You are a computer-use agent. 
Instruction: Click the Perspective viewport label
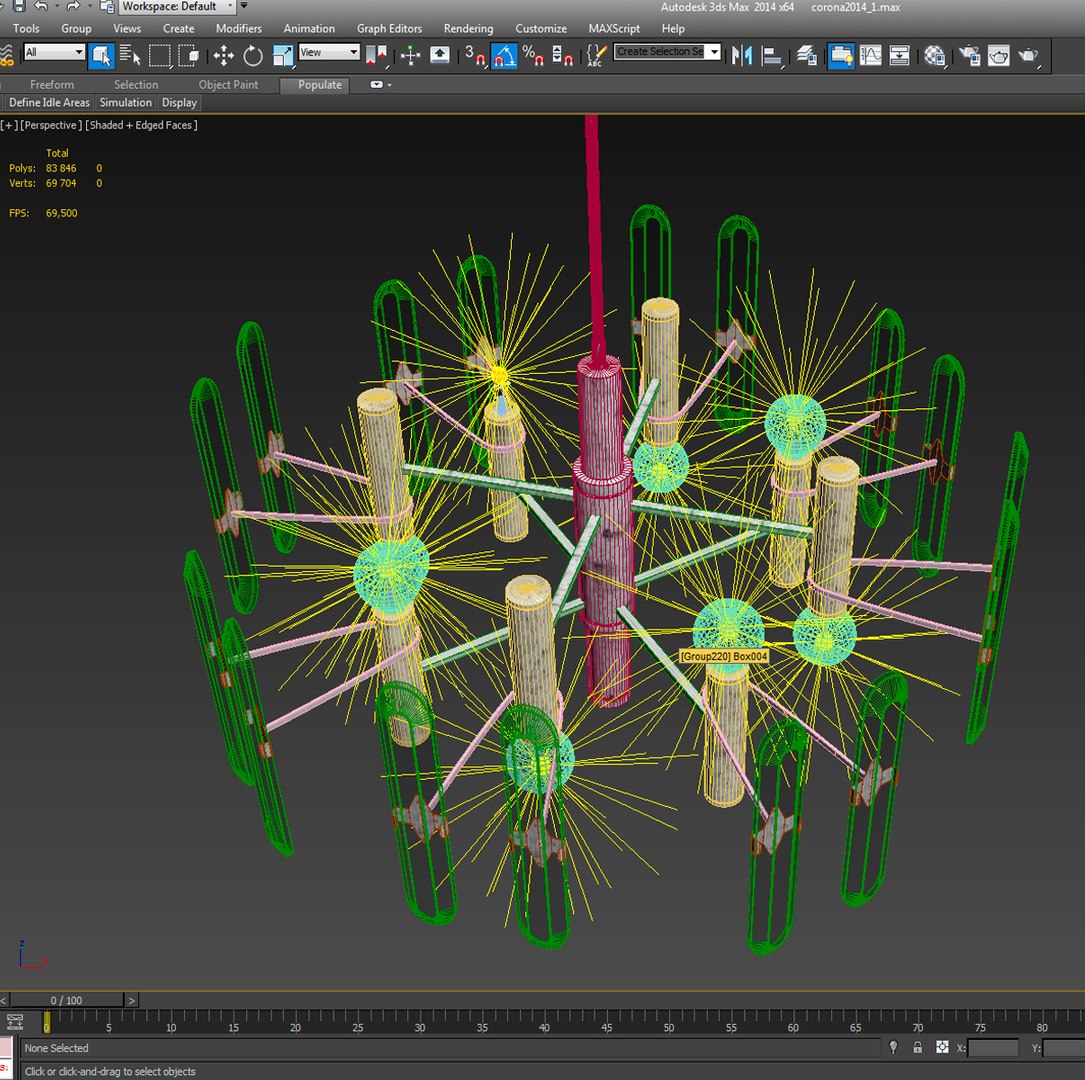tap(51, 125)
